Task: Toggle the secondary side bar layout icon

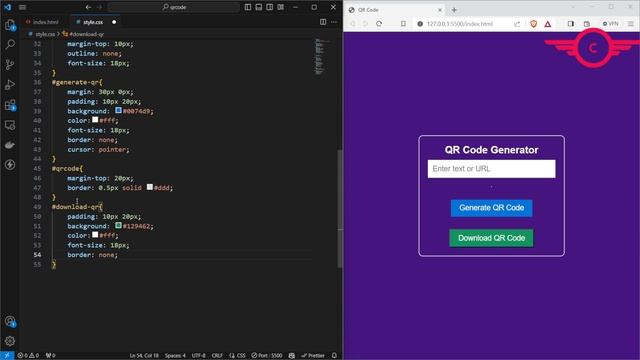Action: coord(270,7)
